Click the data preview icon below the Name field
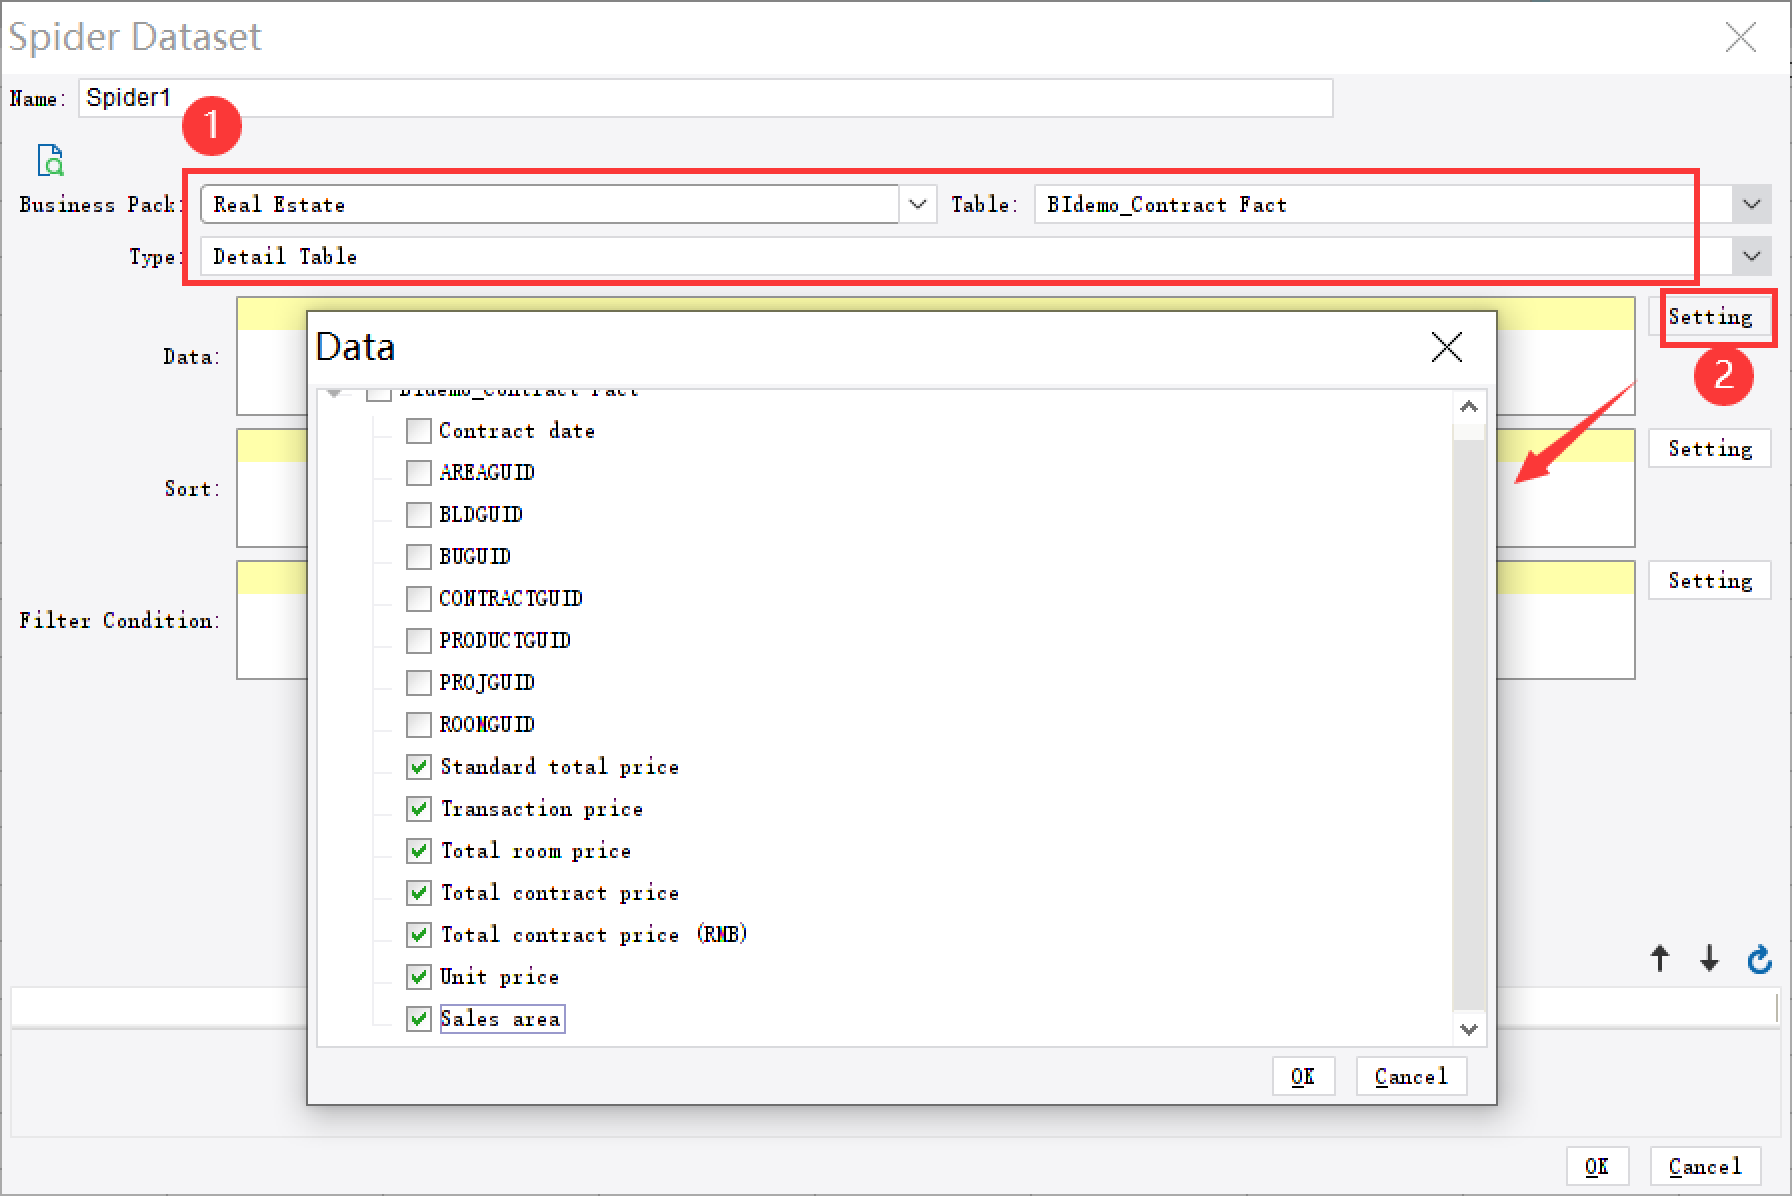Image resolution: width=1792 pixels, height=1196 pixels. [x=50, y=160]
